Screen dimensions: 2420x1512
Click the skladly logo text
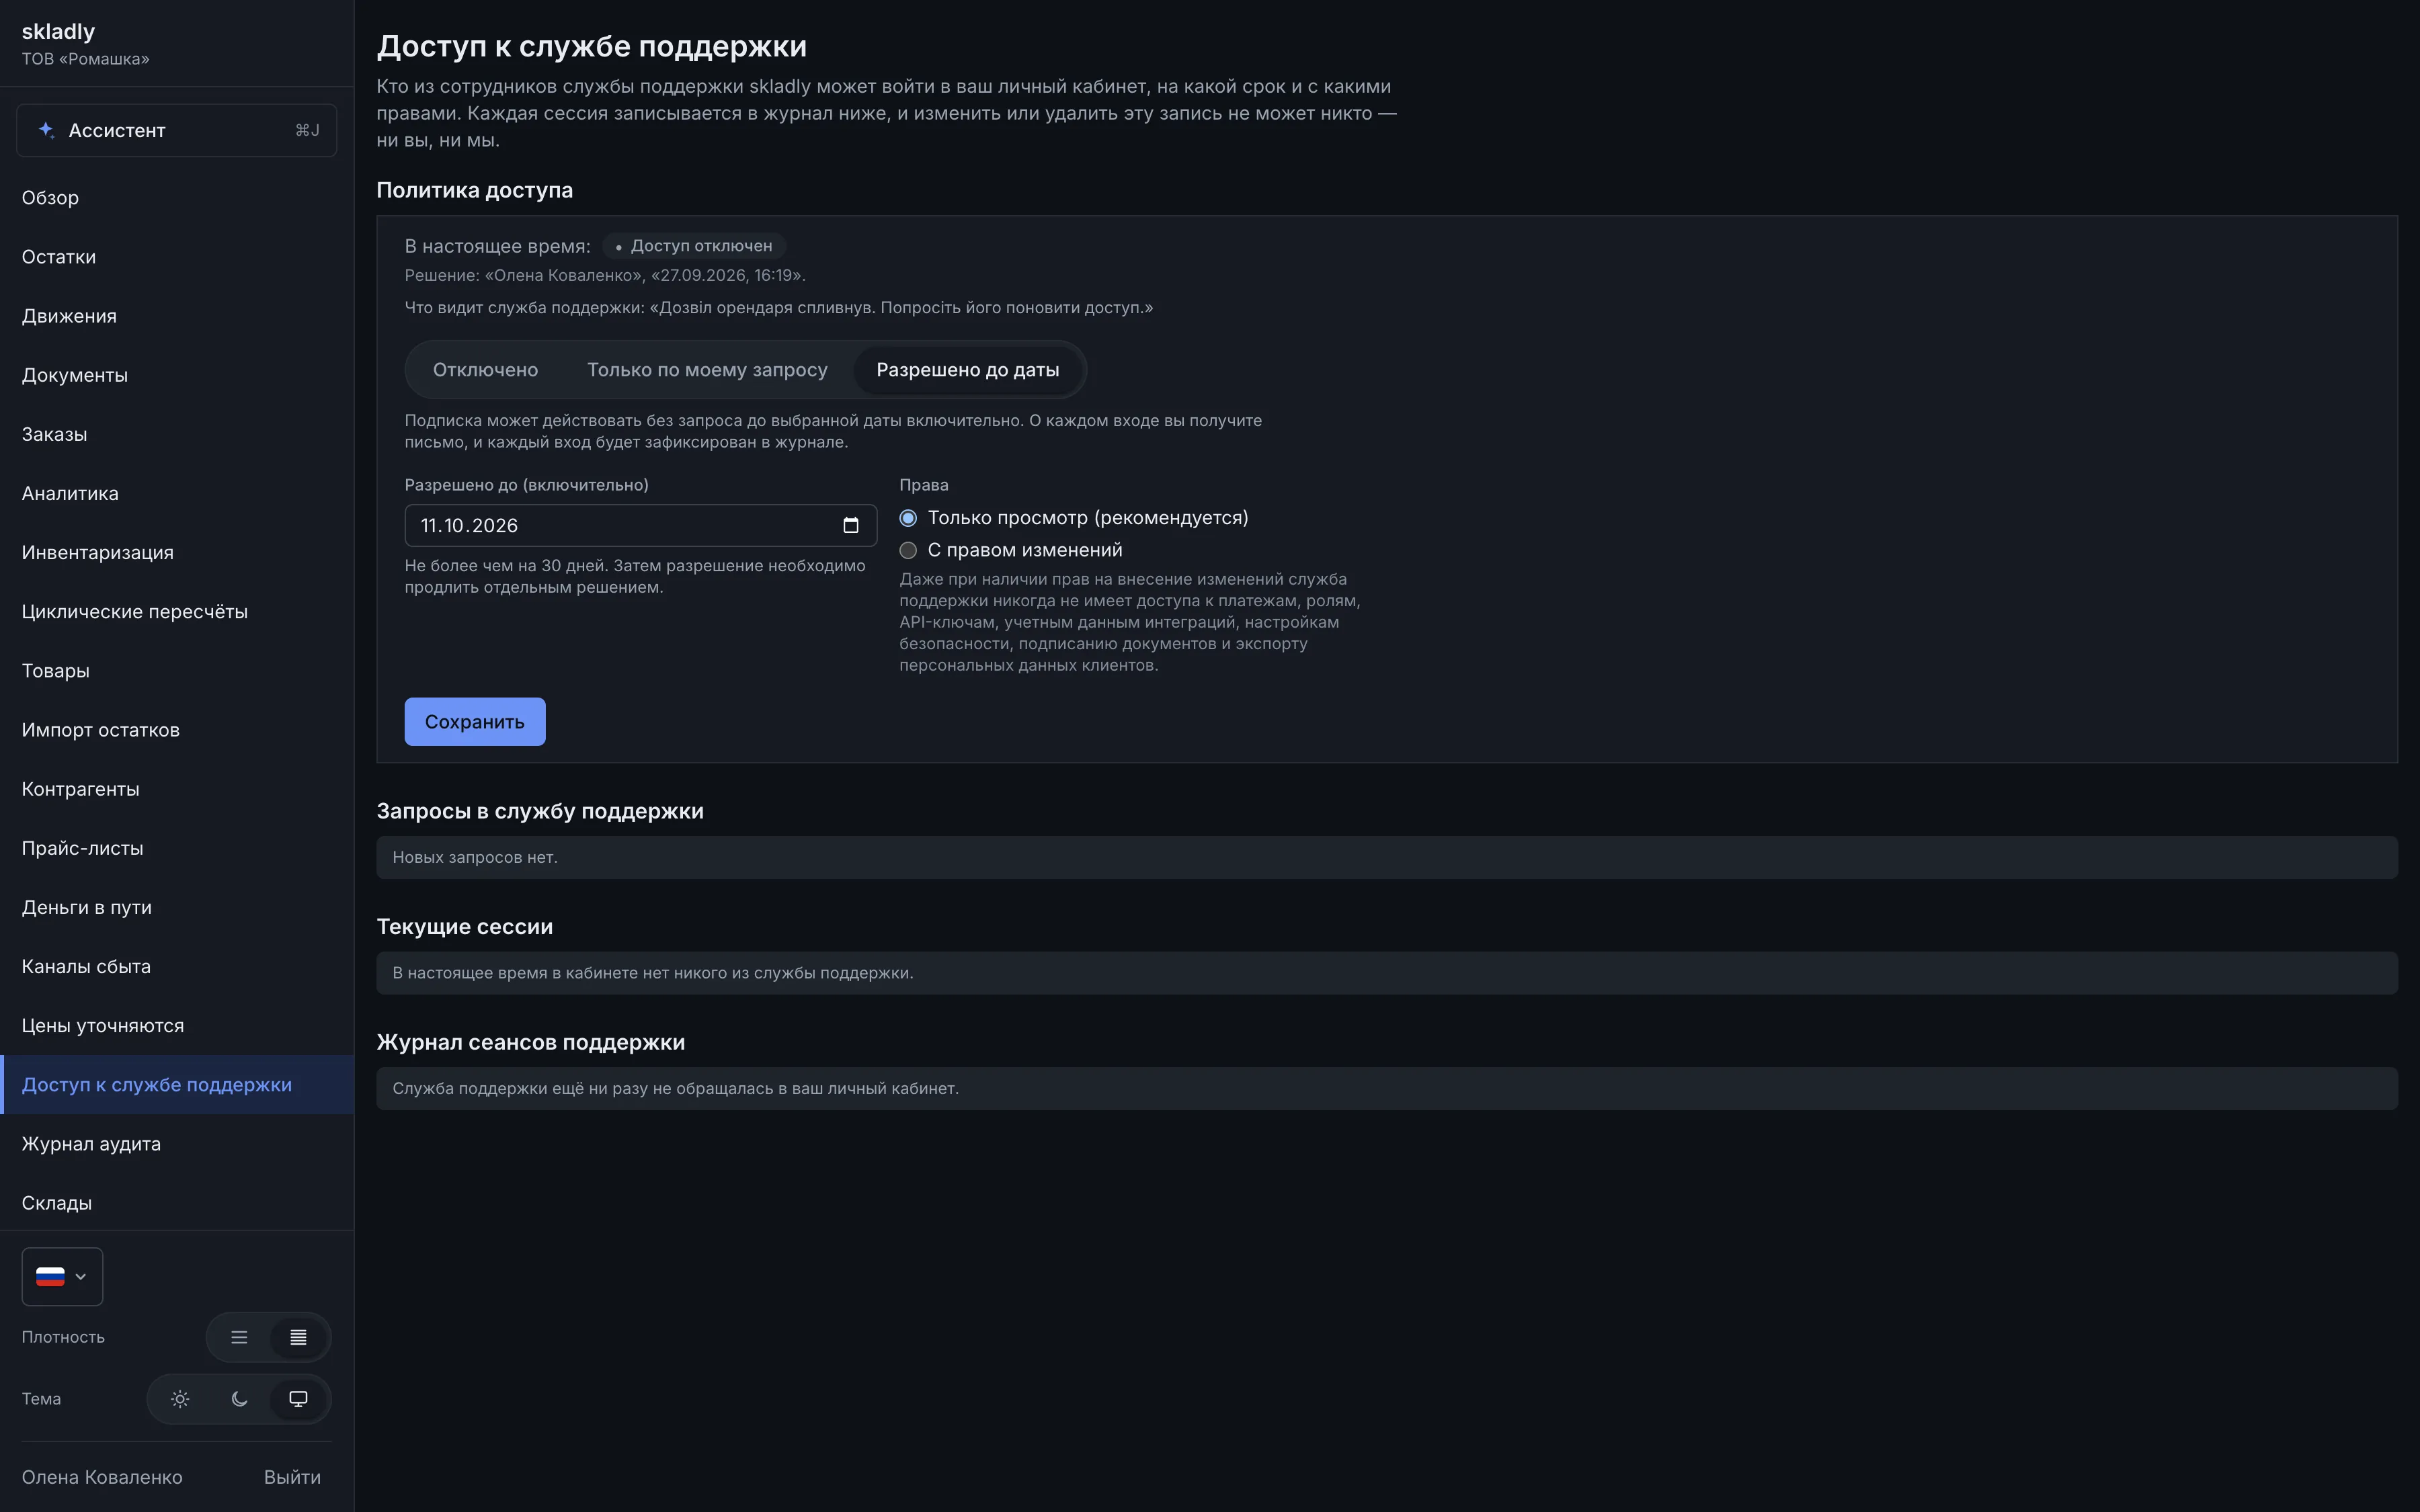(58, 32)
